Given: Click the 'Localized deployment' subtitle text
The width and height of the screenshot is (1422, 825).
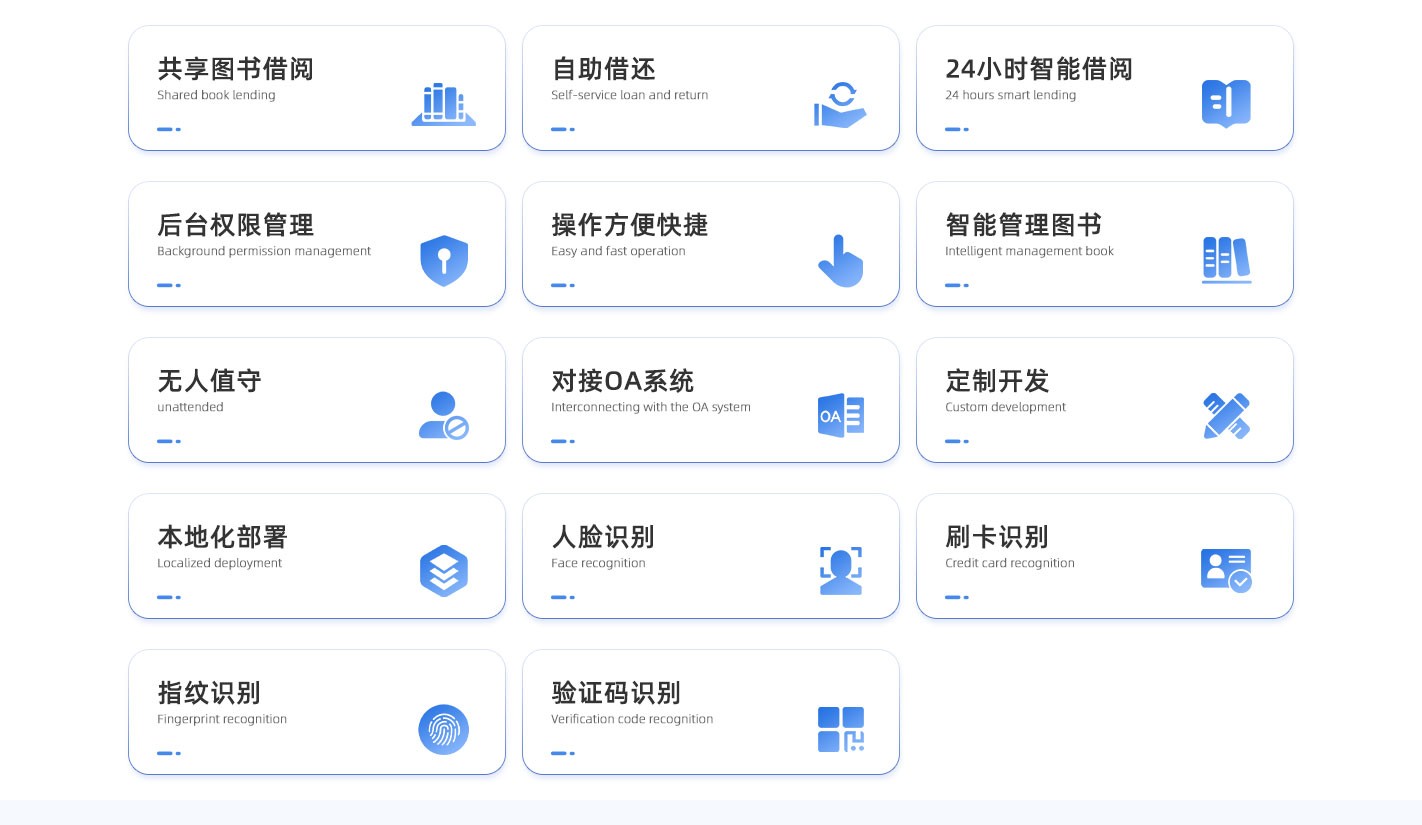Looking at the screenshot, I should click(x=219, y=563).
